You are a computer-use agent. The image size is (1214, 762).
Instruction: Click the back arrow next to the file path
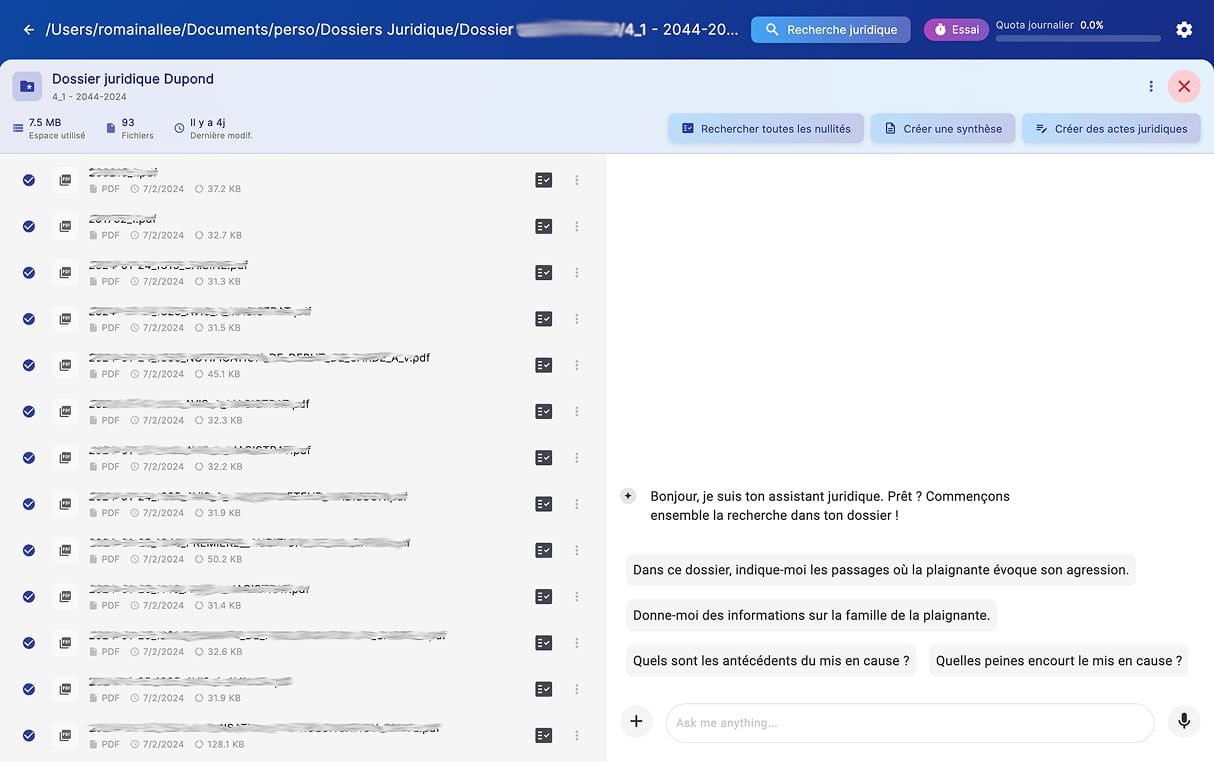(28, 30)
